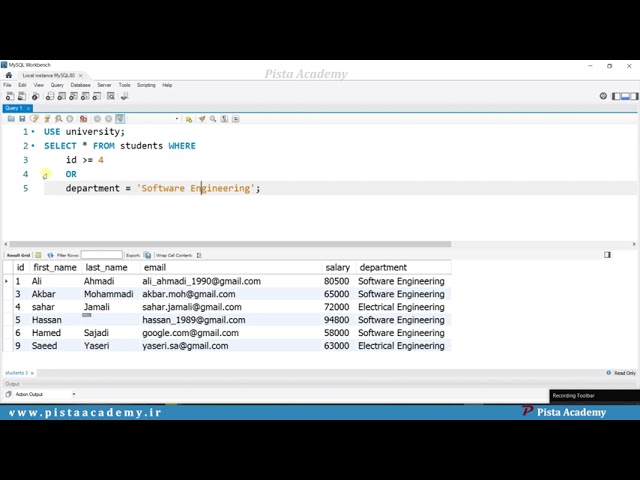
Task: Open the row limit dropdown arrow
Action: tap(177, 119)
